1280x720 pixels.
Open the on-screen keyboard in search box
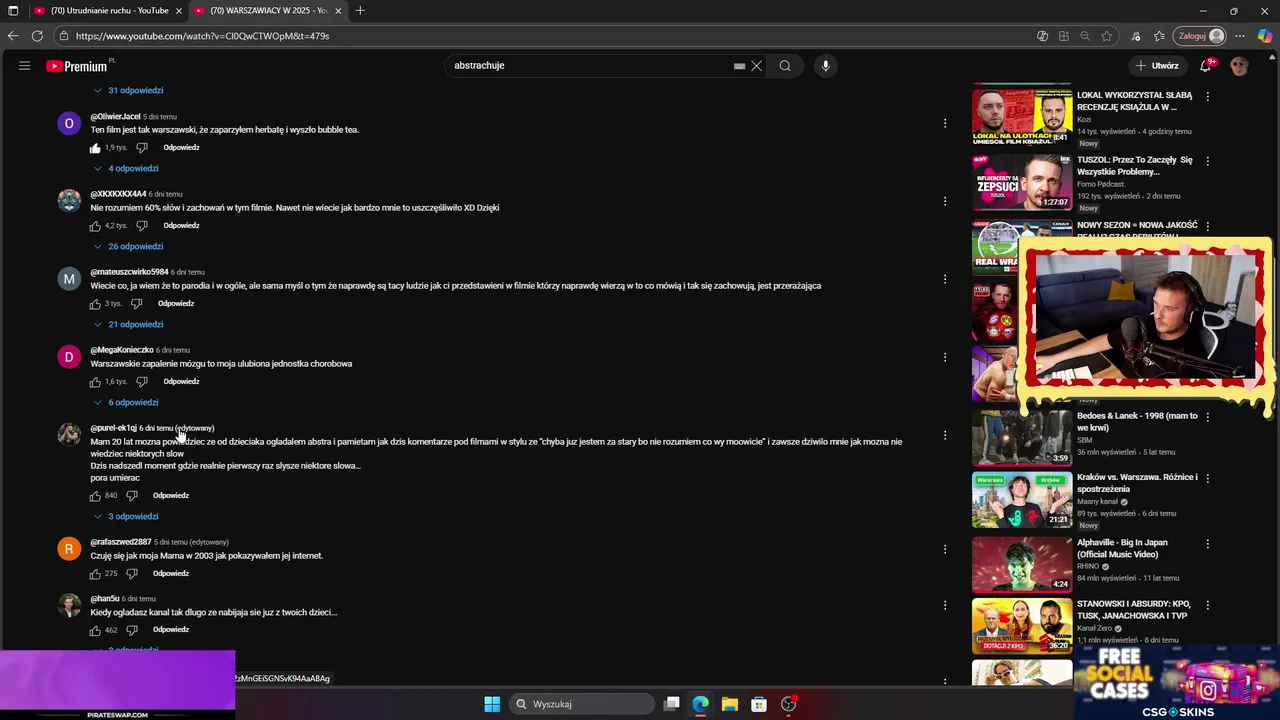point(739,66)
